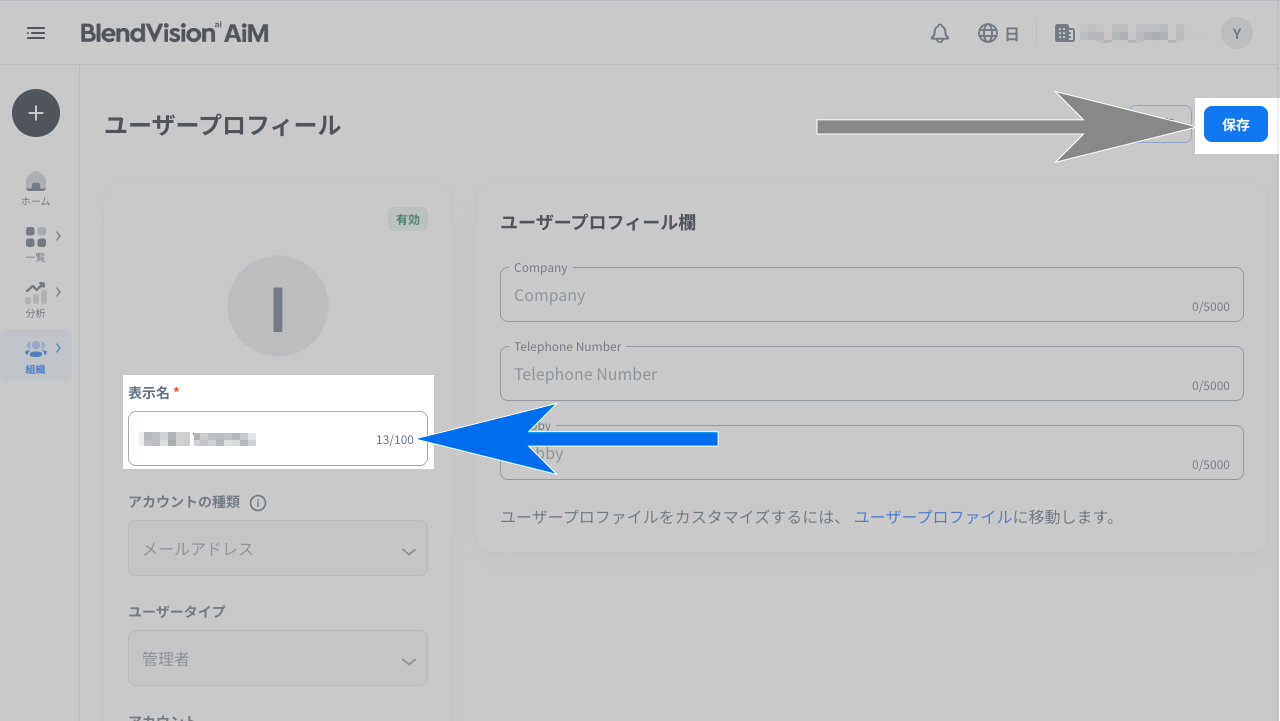Open the 組織 sidebar section
1280x721 pixels.
click(x=36, y=356)
